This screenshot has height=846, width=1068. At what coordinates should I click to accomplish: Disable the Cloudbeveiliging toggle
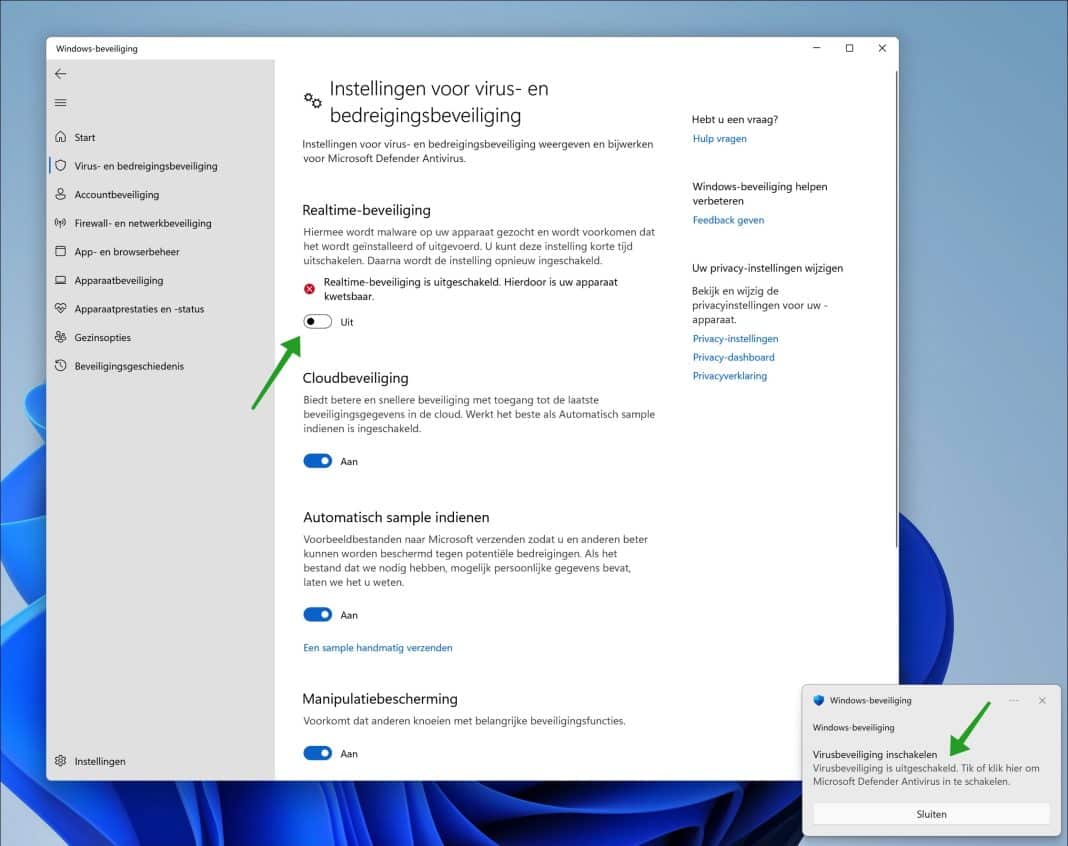pyautogui.click(x=317, y=460)
